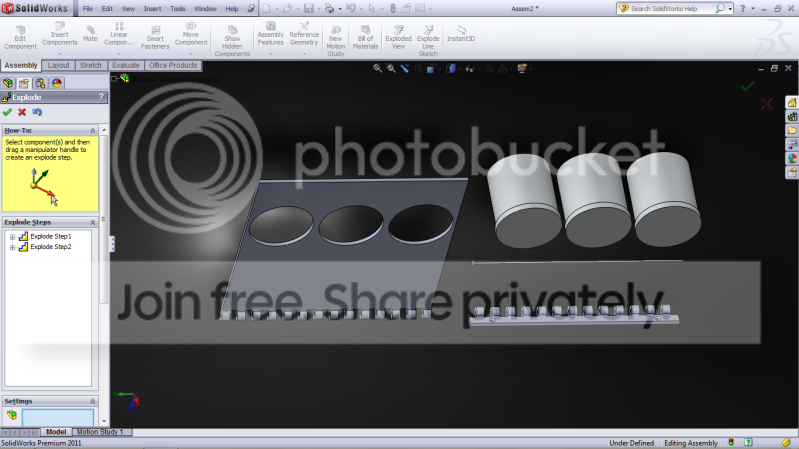The width and height of the screenshot is (799, 449).
Task: Switch to the Motion Study 1 tab
Action: coord(100,432)
